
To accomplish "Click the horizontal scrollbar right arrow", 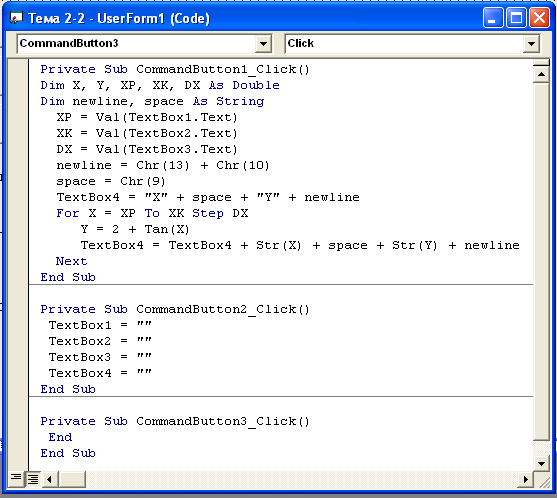I will coord(525,479).
